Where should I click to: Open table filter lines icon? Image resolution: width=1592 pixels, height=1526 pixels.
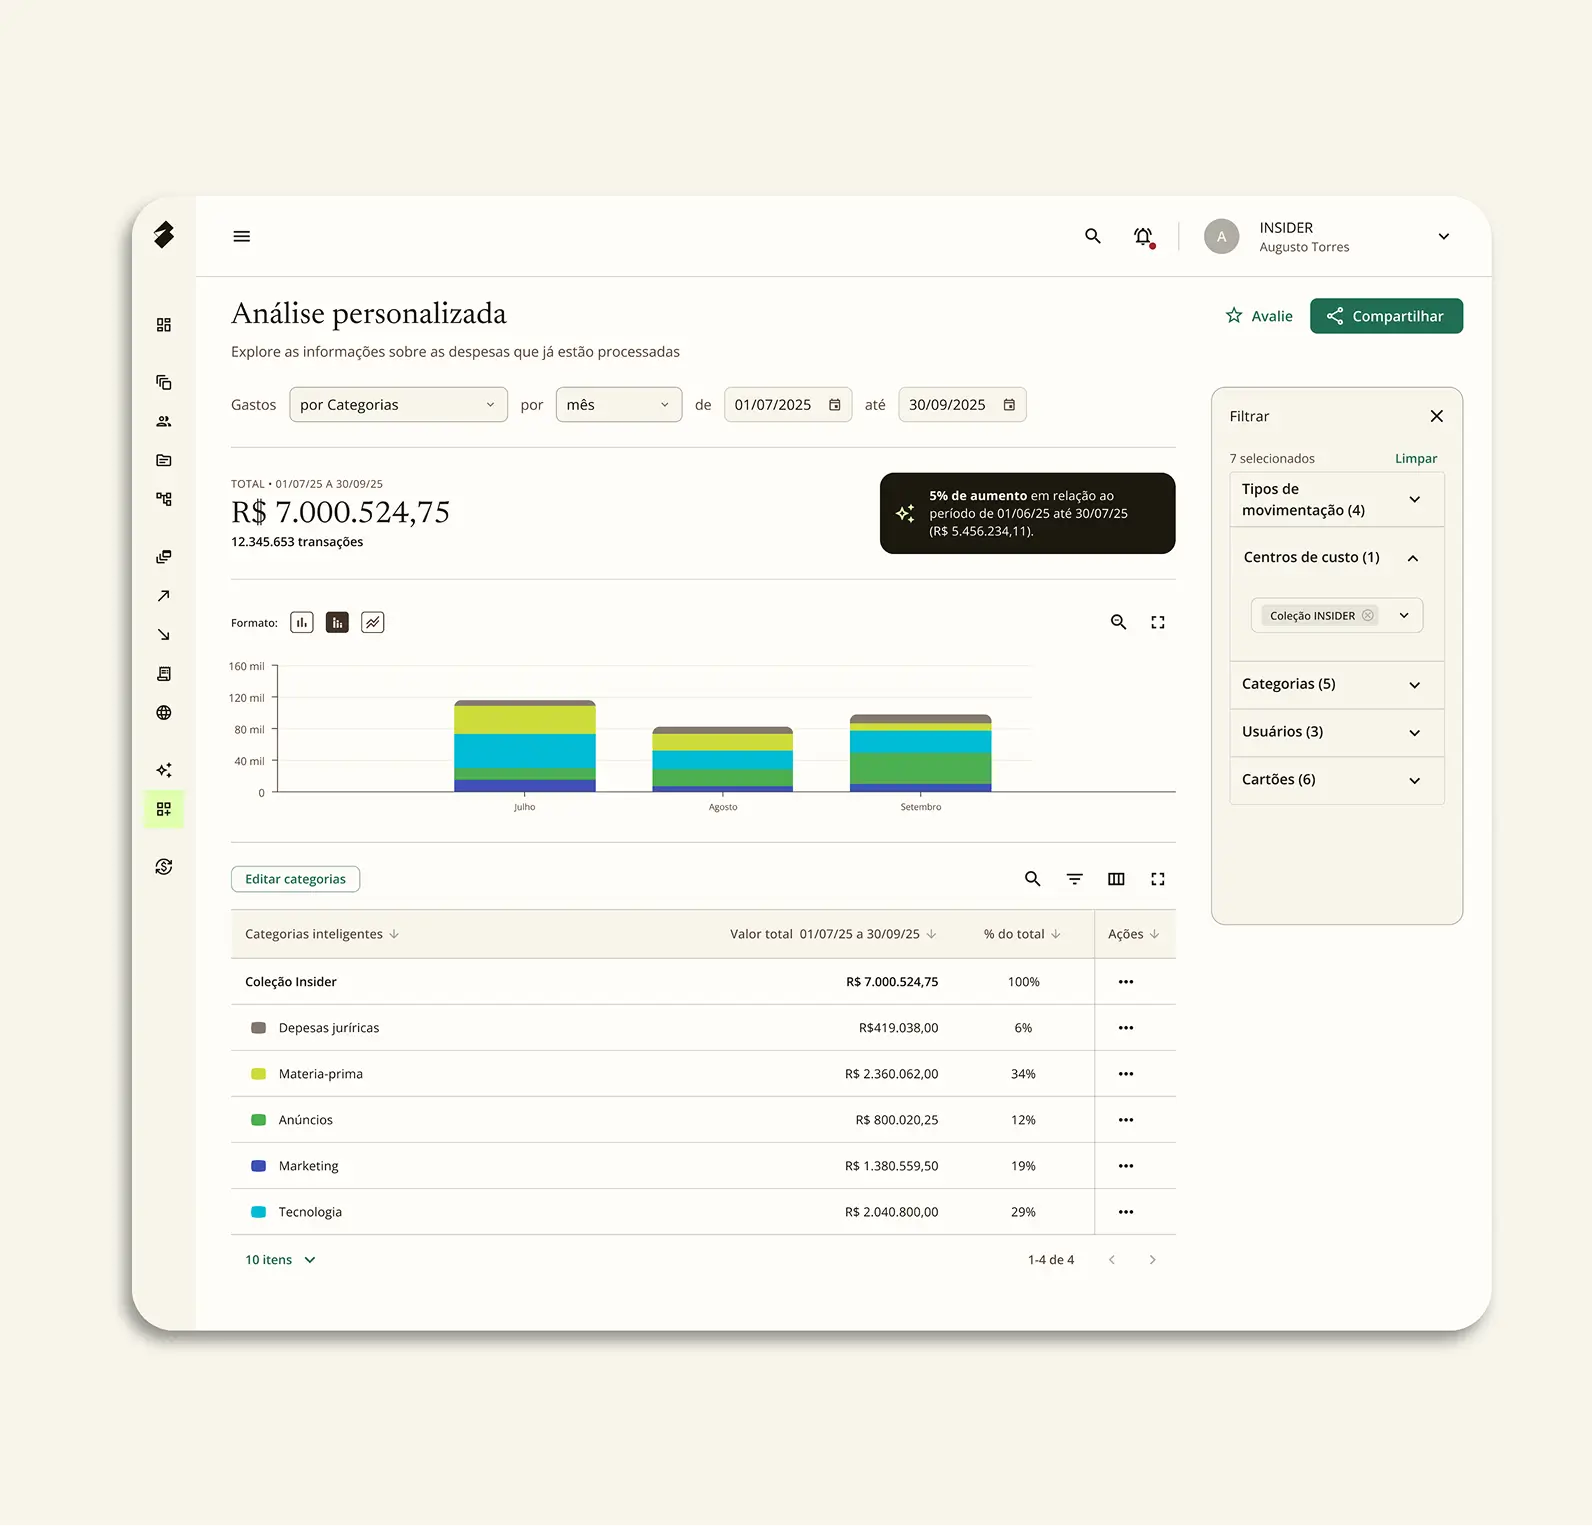pyautogui.click(x=1075, y=879)
